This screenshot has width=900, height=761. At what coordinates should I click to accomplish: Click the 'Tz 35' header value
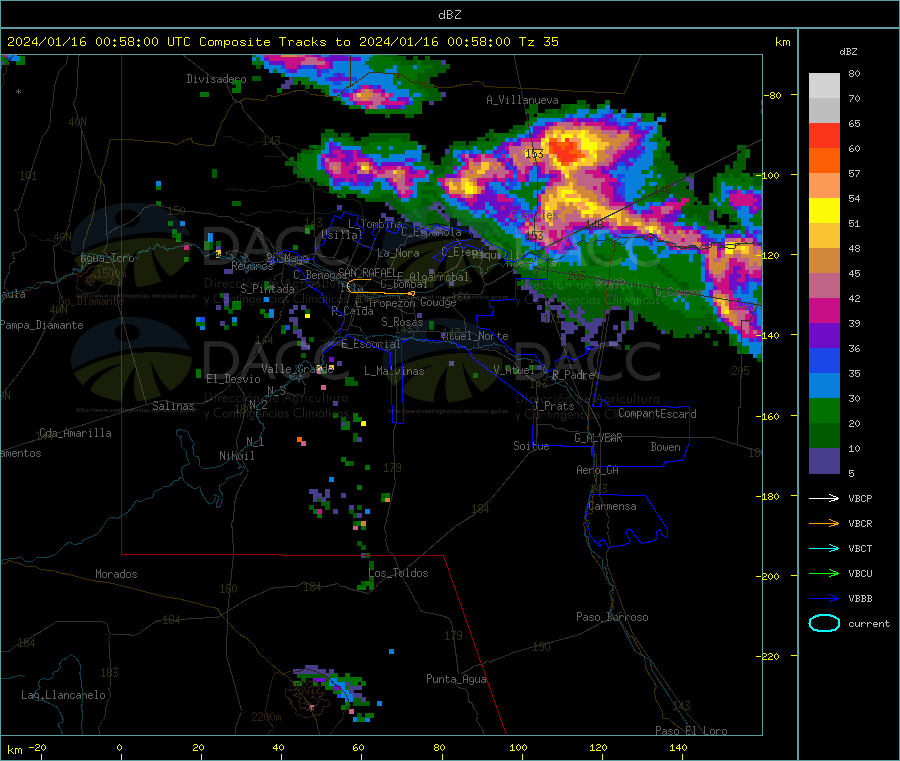538,42
